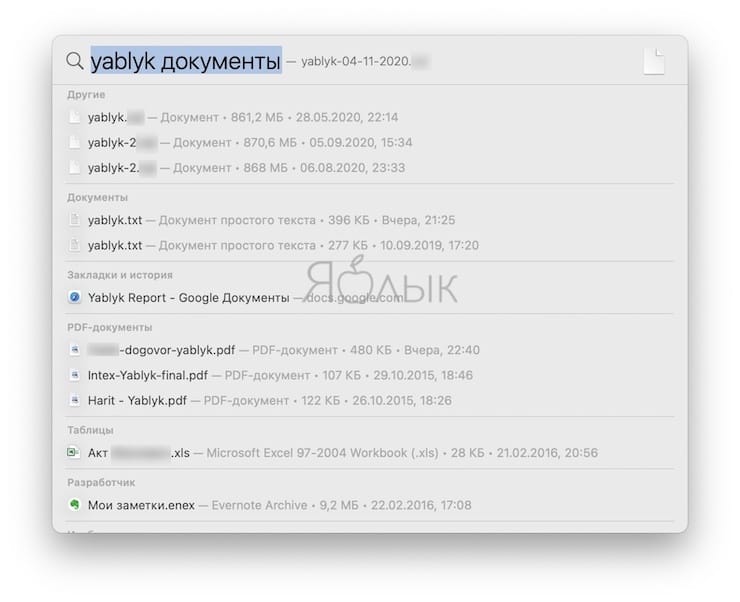The width and height of the screenshot is (740, 602).
Task: Open Yablyk Report - Google Документы bookmark
Action: point(370,298)
